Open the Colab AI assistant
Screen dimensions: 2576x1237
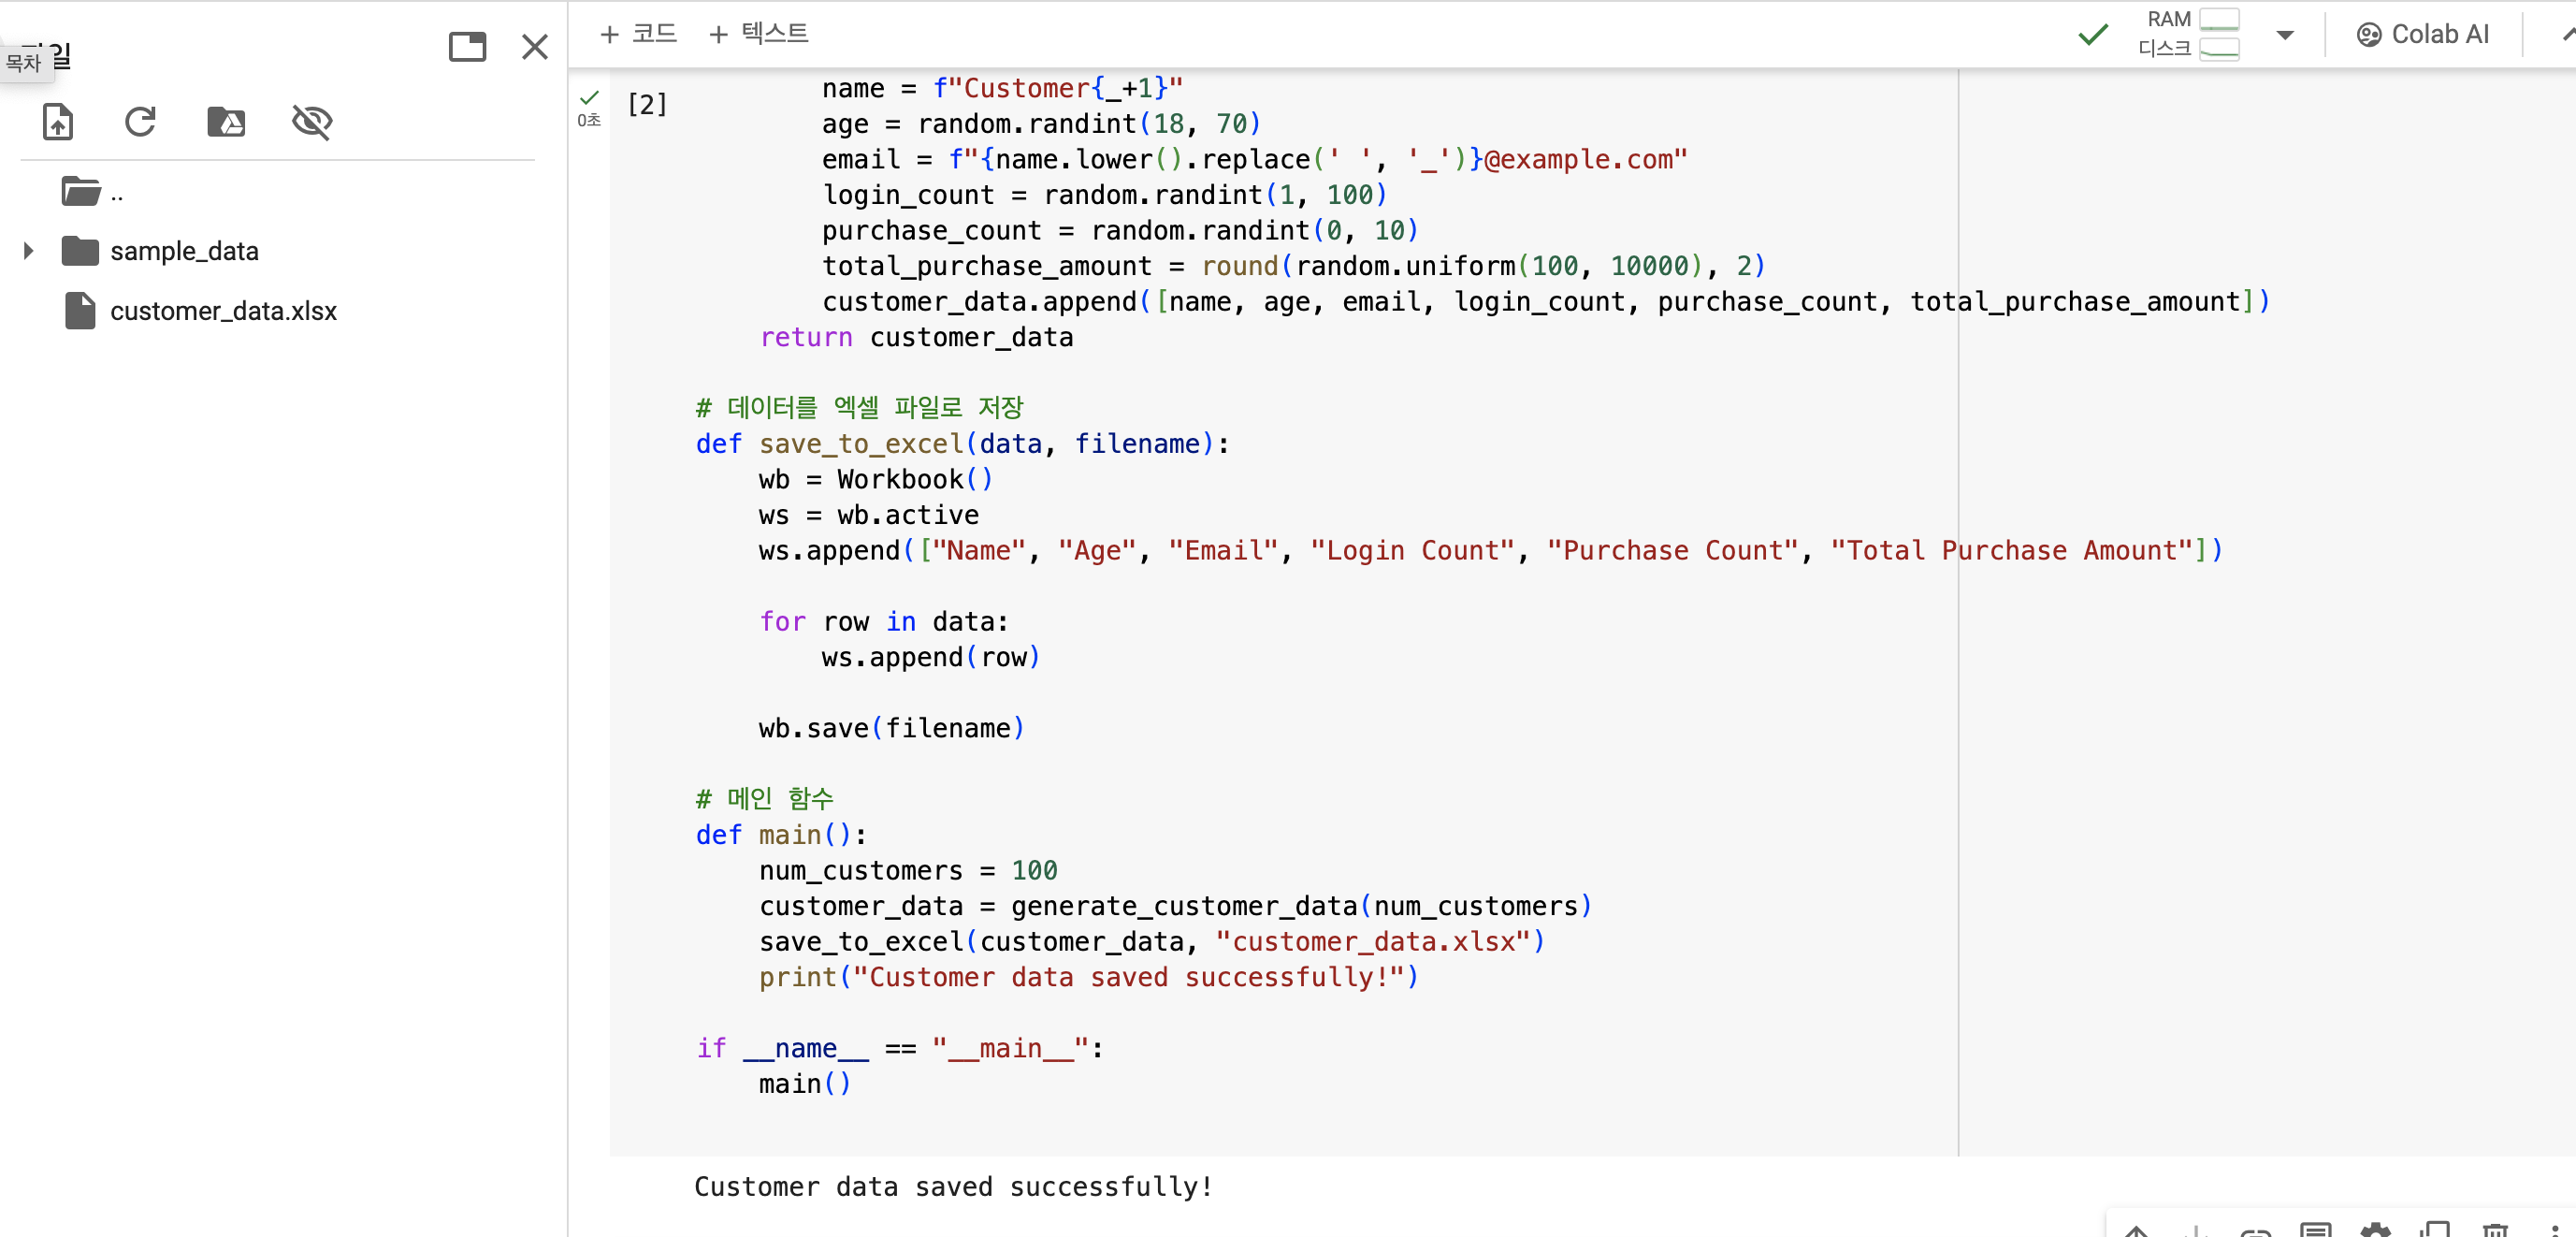pyautogui.click(x=2423, y=35)
